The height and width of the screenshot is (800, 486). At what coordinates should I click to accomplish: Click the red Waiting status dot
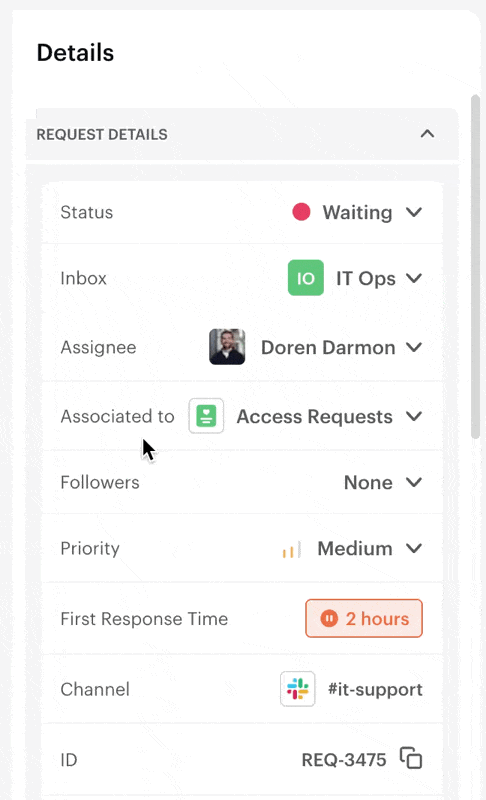301,212
